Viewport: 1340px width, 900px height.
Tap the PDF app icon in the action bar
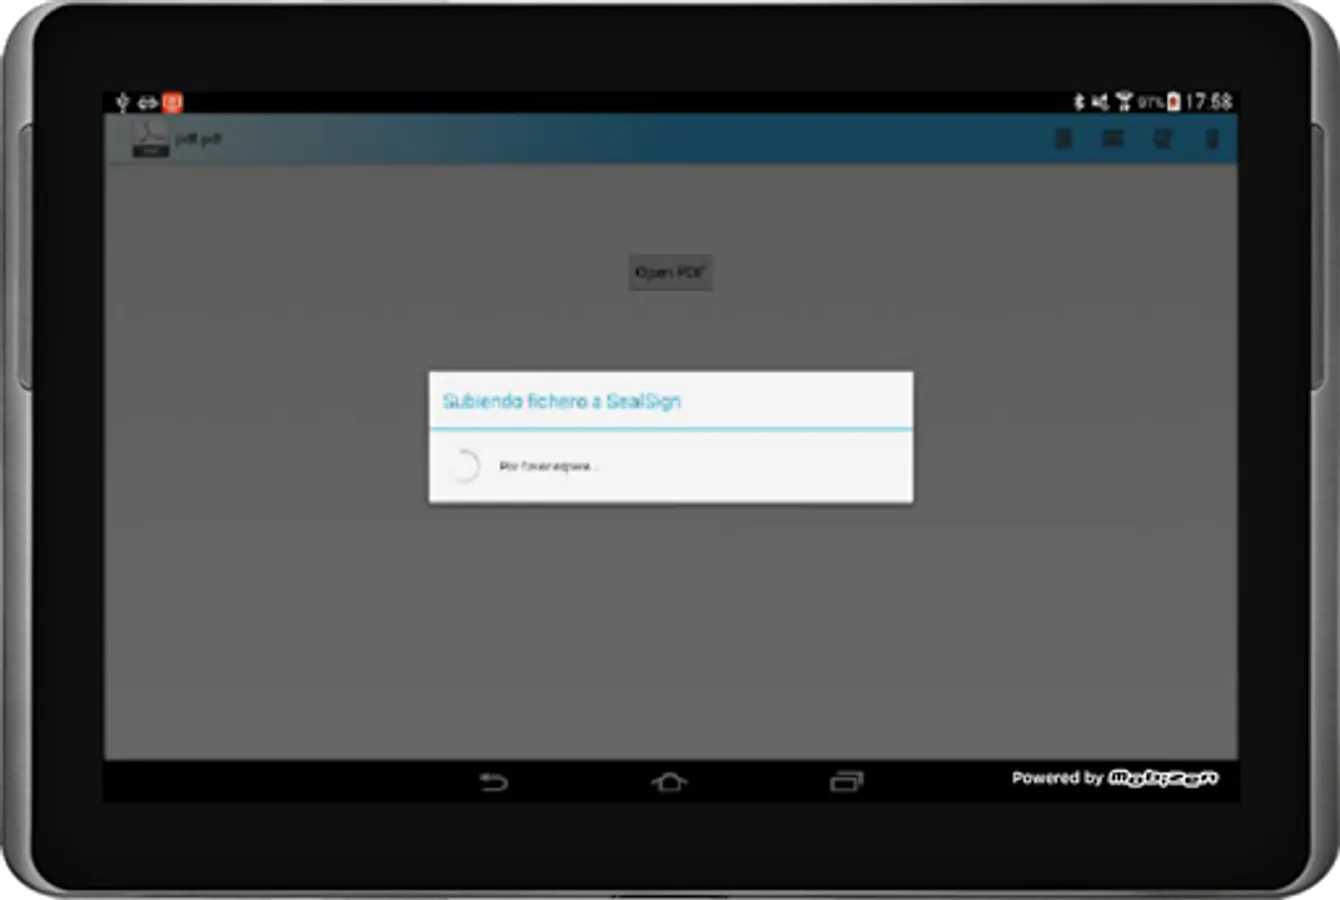point(150,139)
